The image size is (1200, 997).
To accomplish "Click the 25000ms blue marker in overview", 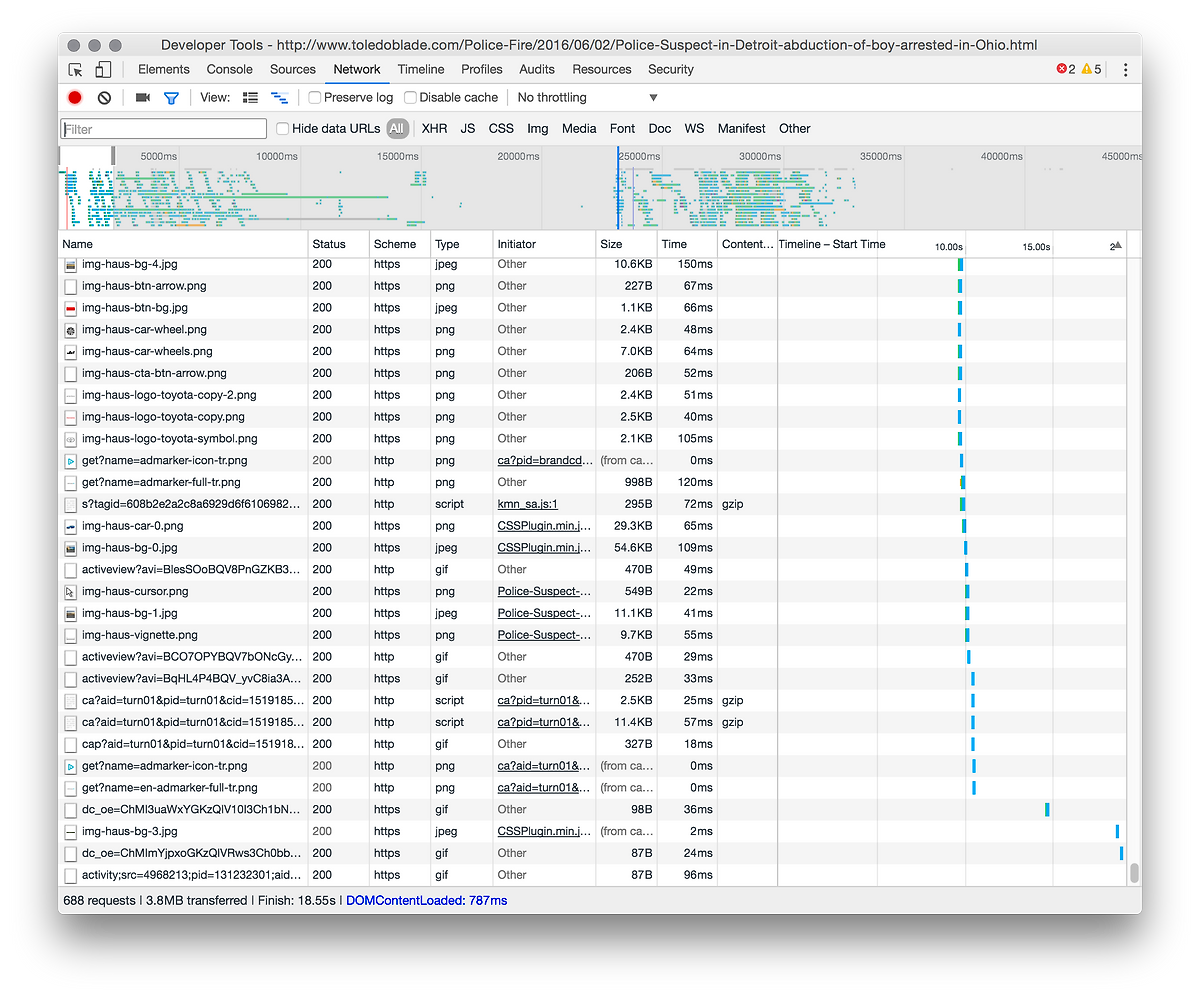I will [x=618, y=188].
